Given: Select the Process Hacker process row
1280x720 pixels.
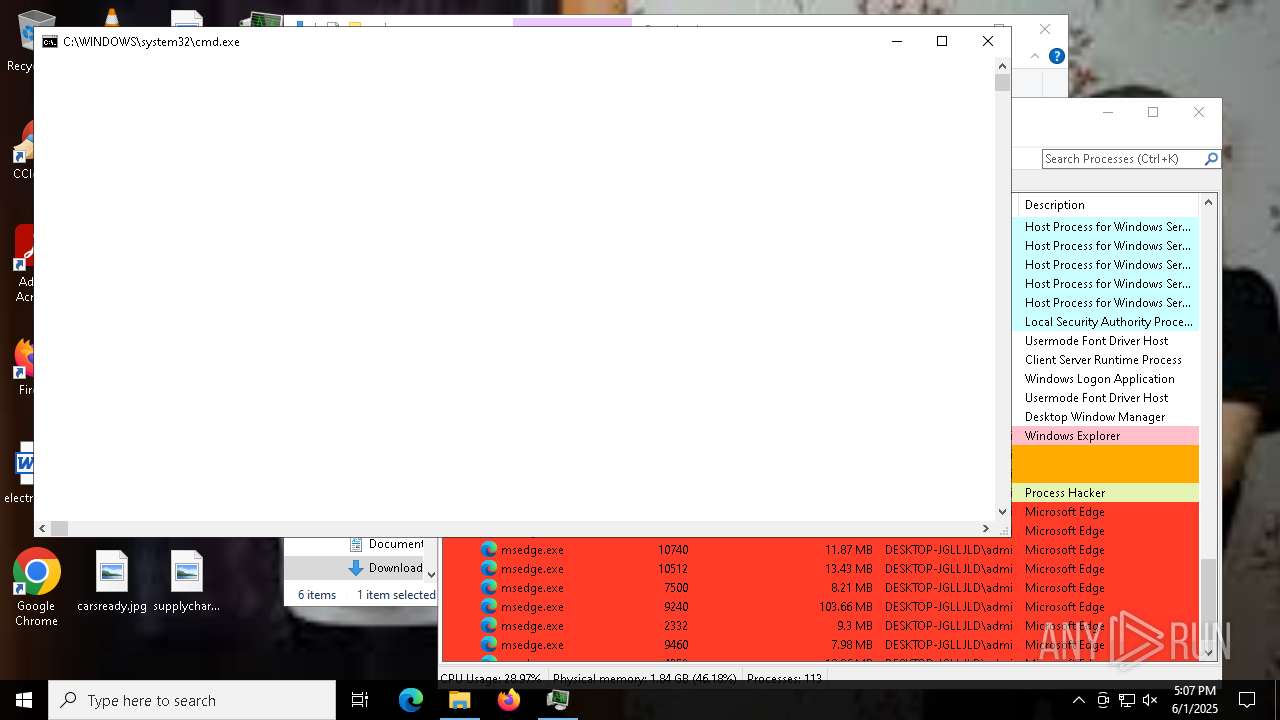Looking at the screenshot, I should pyautogui.click(x=1105, y=493).
